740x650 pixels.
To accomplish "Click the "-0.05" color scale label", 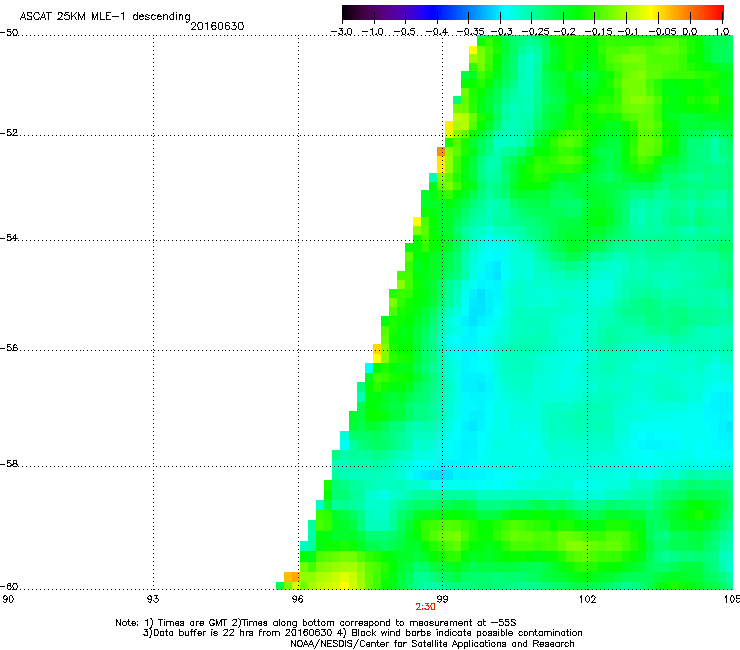I will 662,32.
